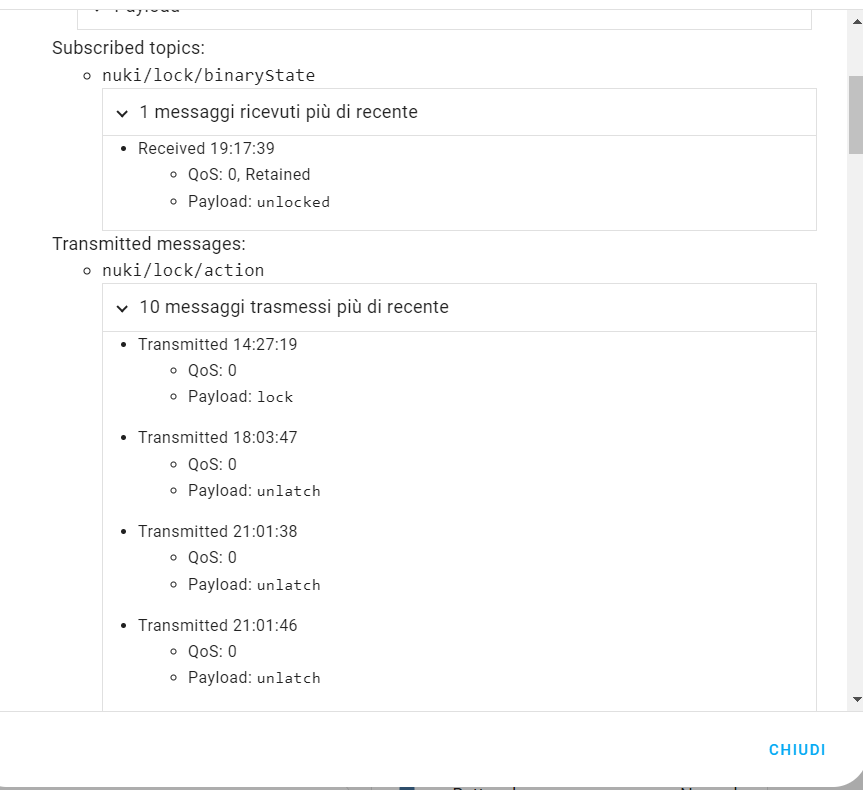This screenshot has height=790, width=863.
Task: Click the 'Subscribed topics:' heading label
Action: 118,47
